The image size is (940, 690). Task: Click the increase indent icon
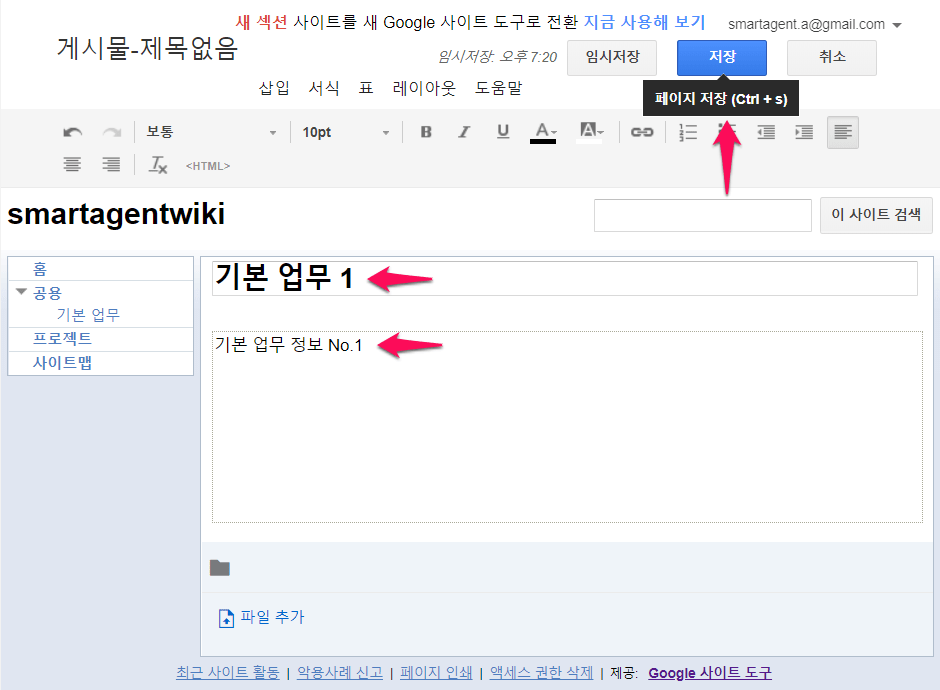[804, 132]
